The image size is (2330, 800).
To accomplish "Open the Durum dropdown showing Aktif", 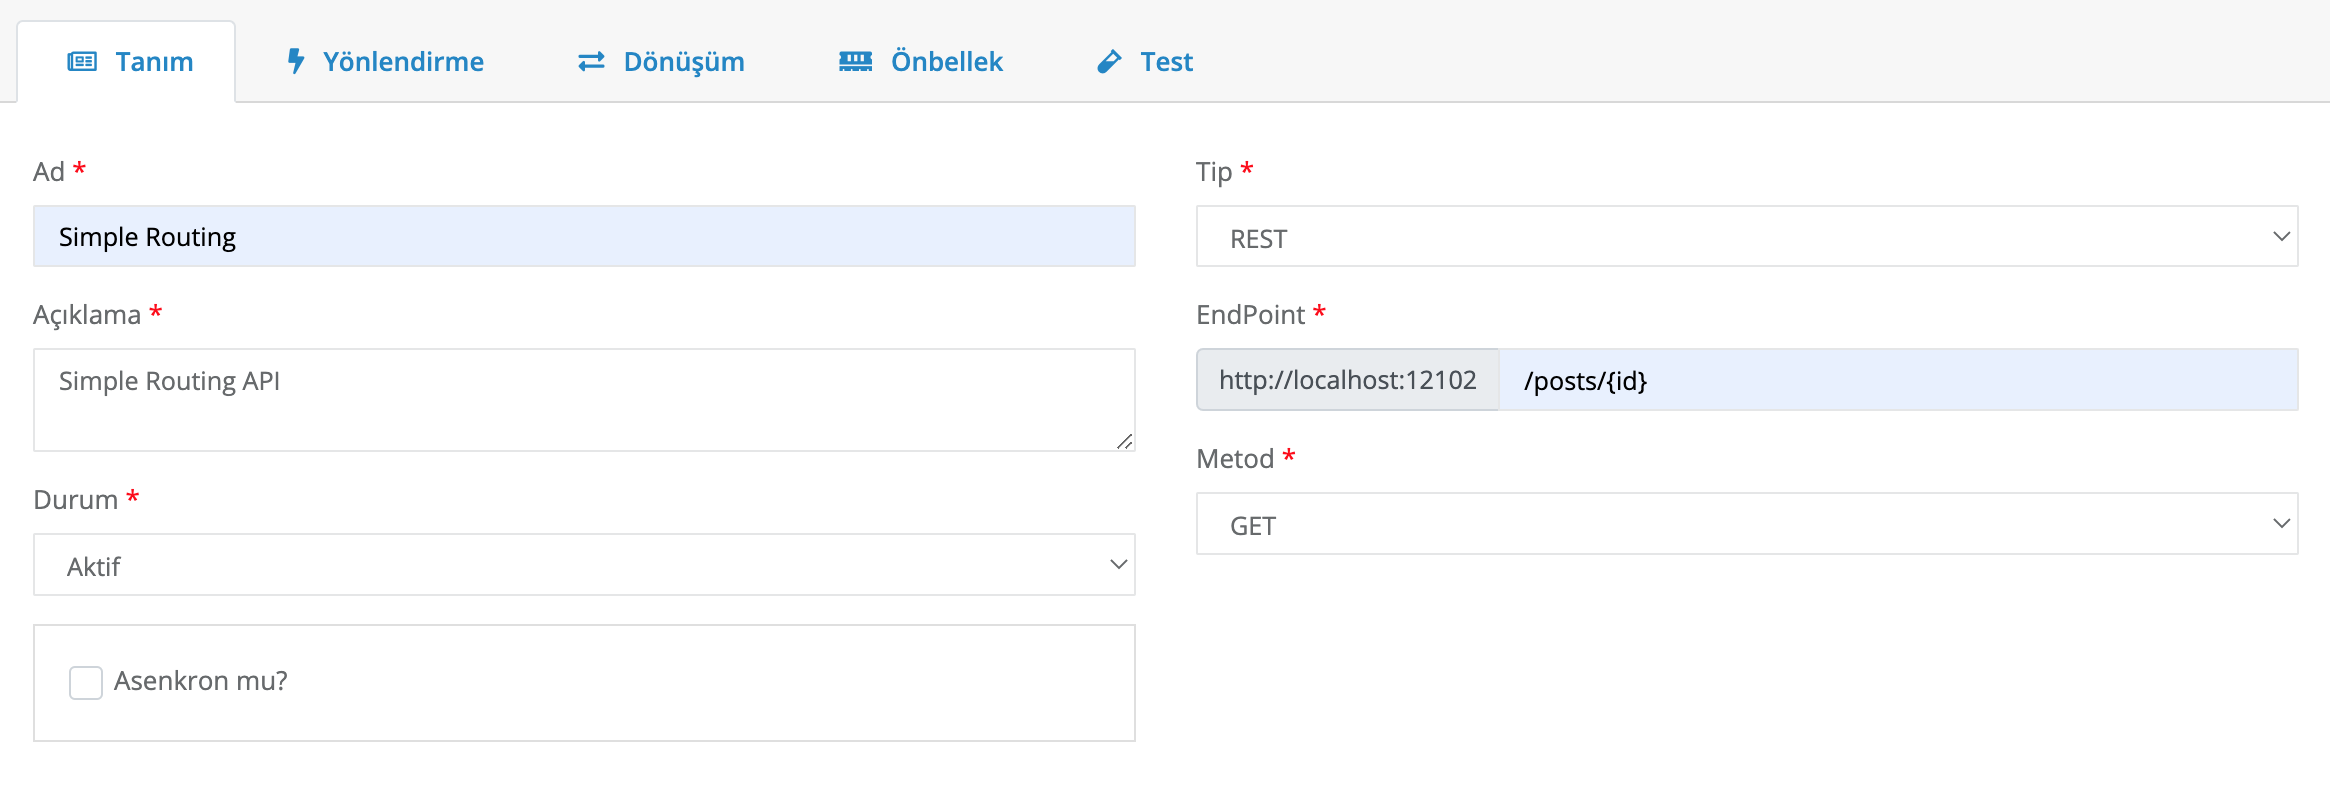I will pyautogui.click(x=584, y=565).
